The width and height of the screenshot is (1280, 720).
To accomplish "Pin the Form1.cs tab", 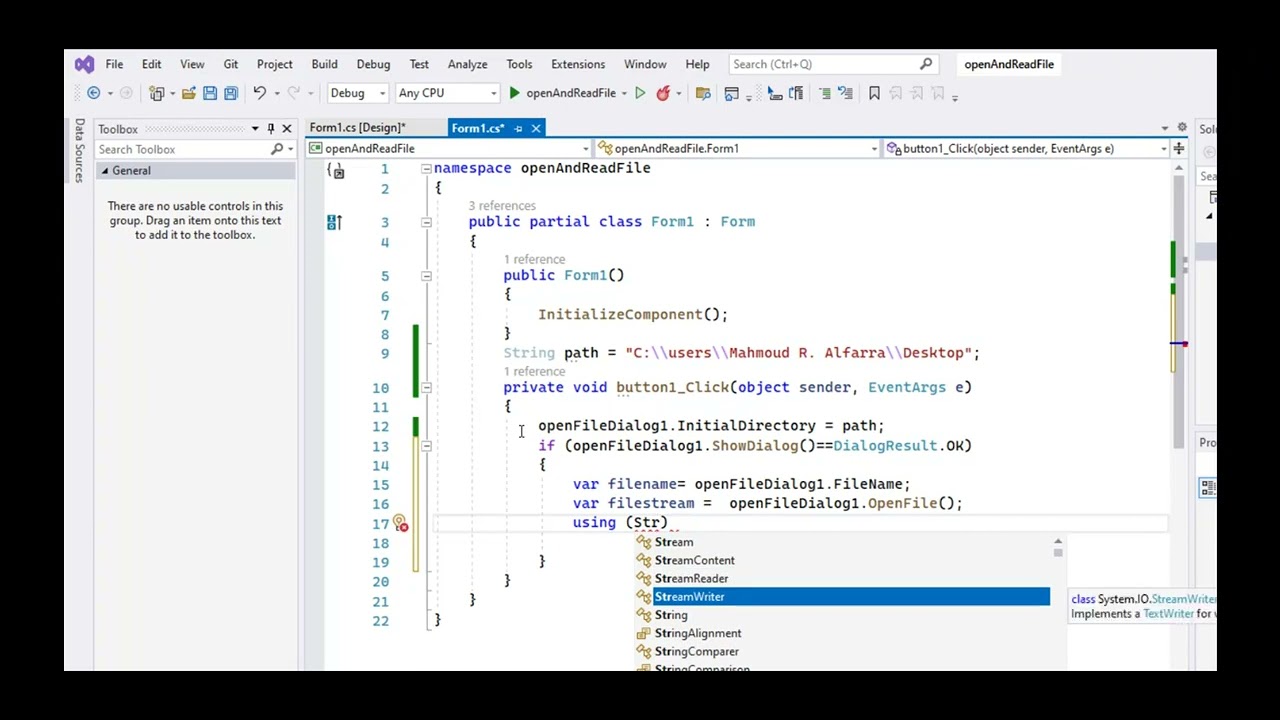I will 518,128.
